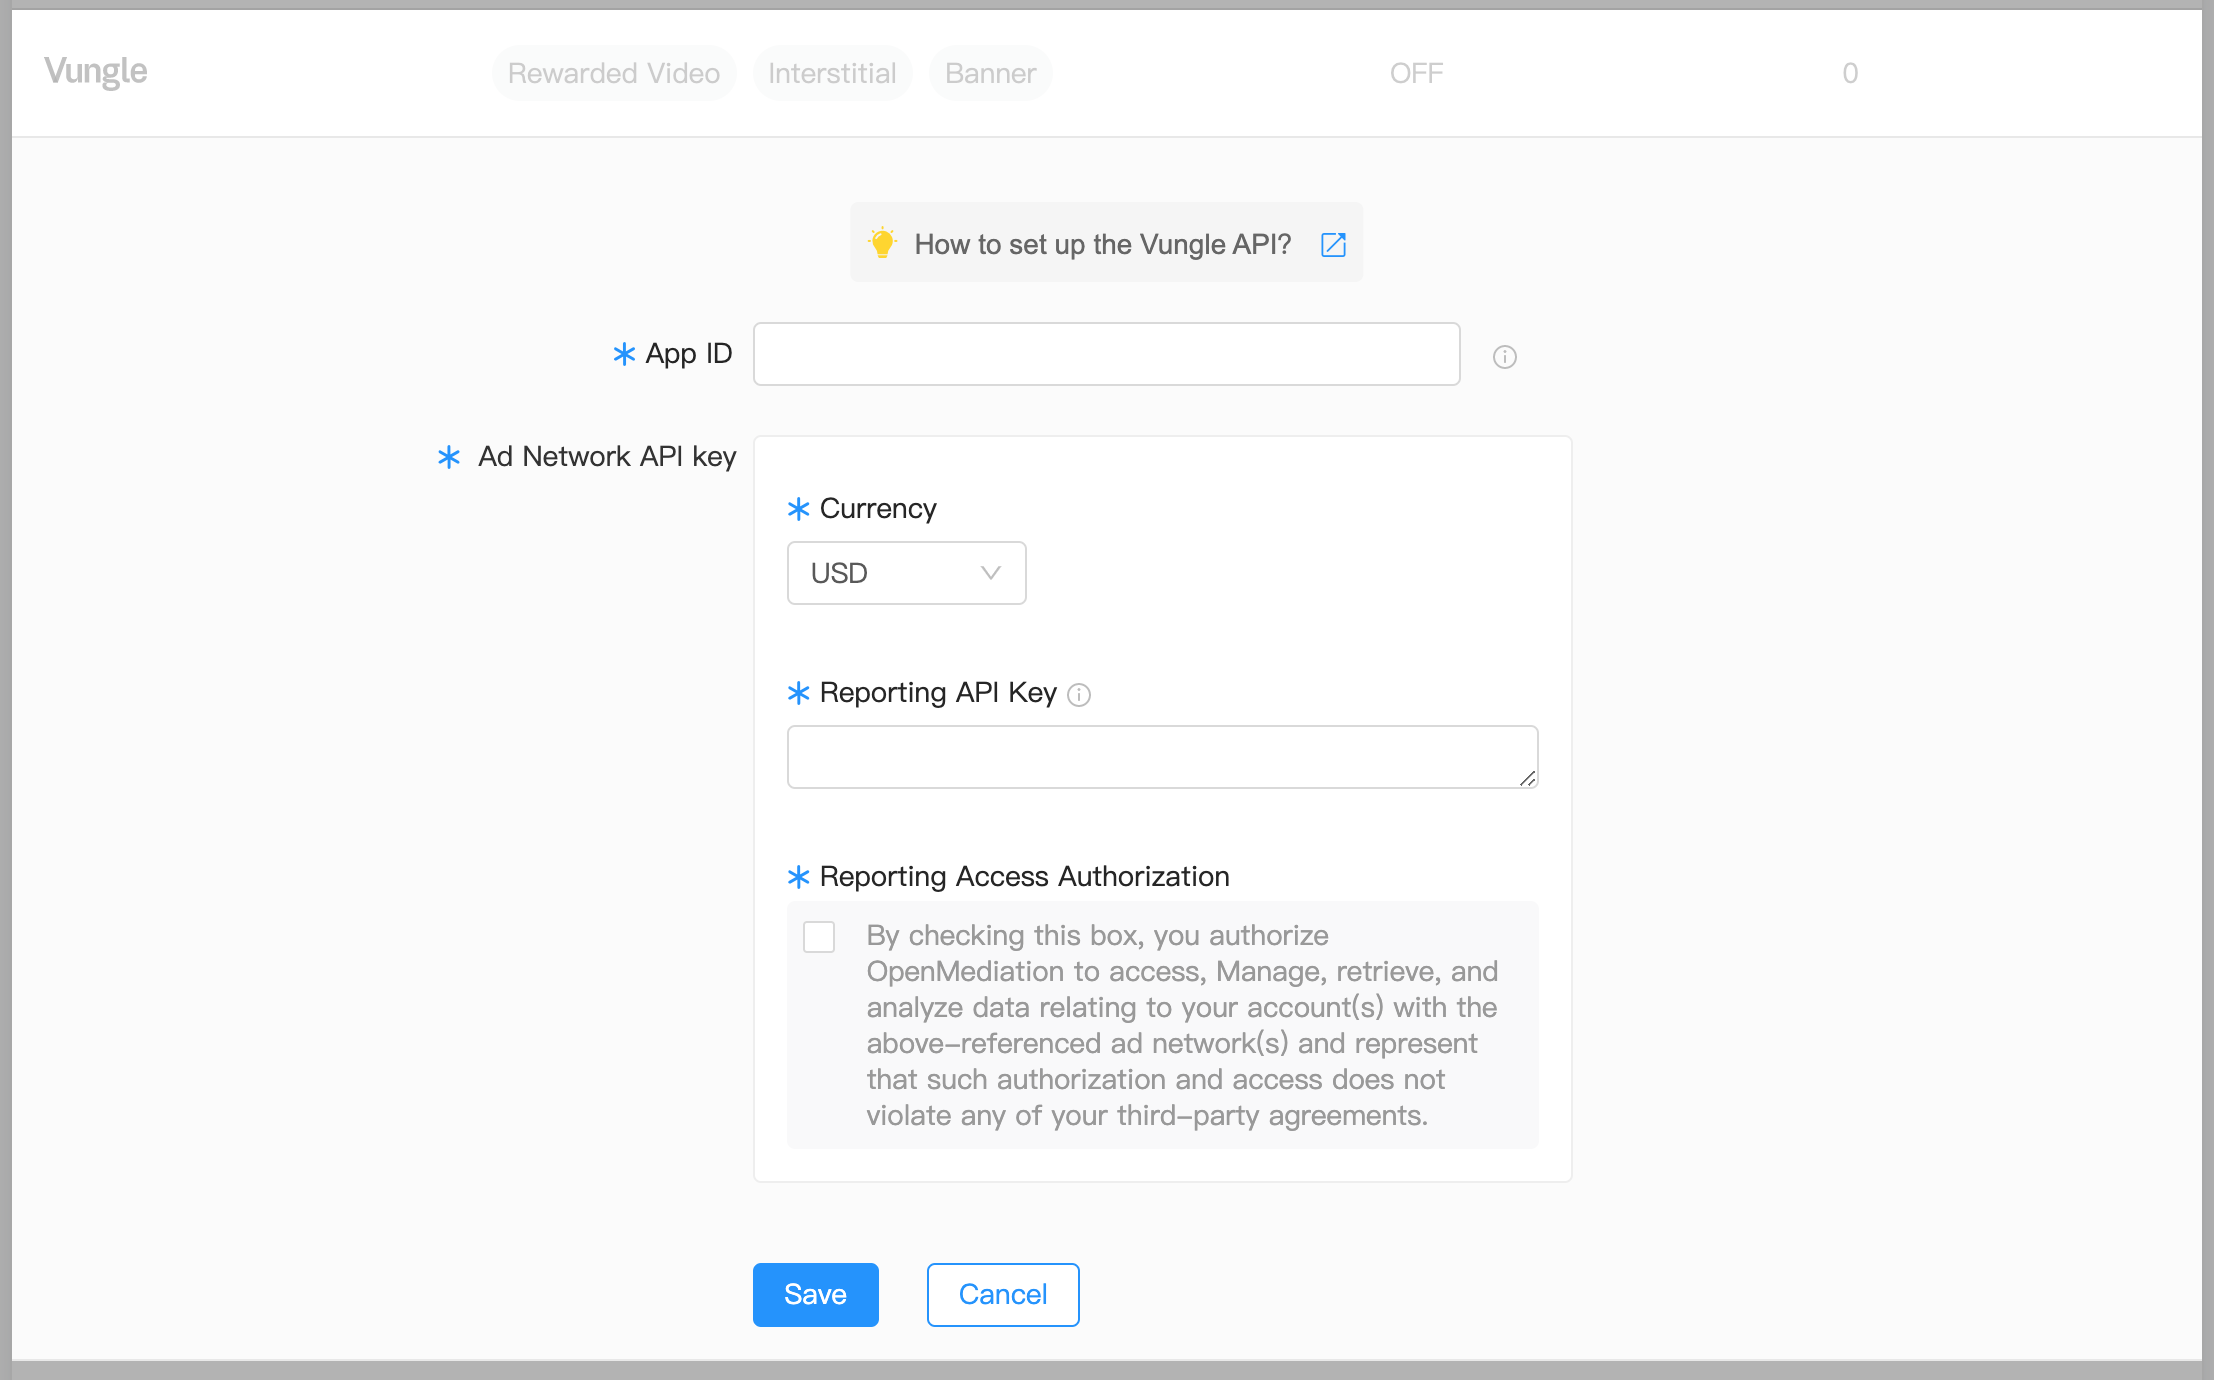Image resolution: width=2214 pixels, height=1380 pixels.
Task: Click the lightbulb tip icon
Action: (883, 243)
